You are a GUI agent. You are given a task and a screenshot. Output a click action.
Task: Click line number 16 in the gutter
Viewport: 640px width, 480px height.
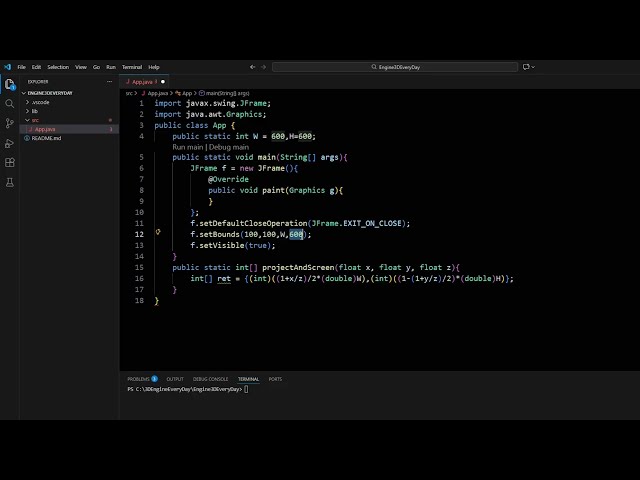tap(139, 279)
